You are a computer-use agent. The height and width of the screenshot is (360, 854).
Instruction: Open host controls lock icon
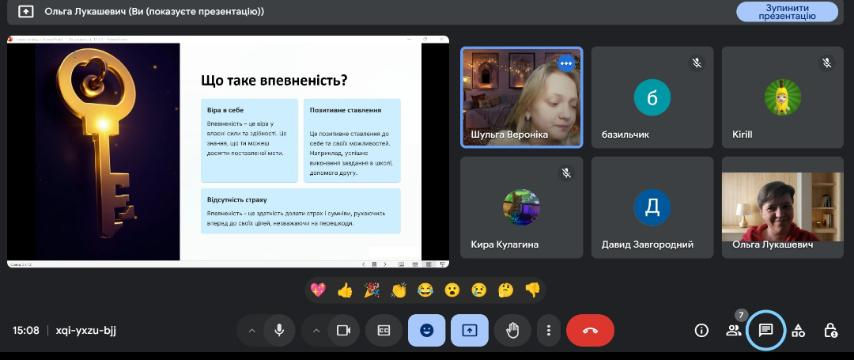pyautogui.click(x=830, y=330)
